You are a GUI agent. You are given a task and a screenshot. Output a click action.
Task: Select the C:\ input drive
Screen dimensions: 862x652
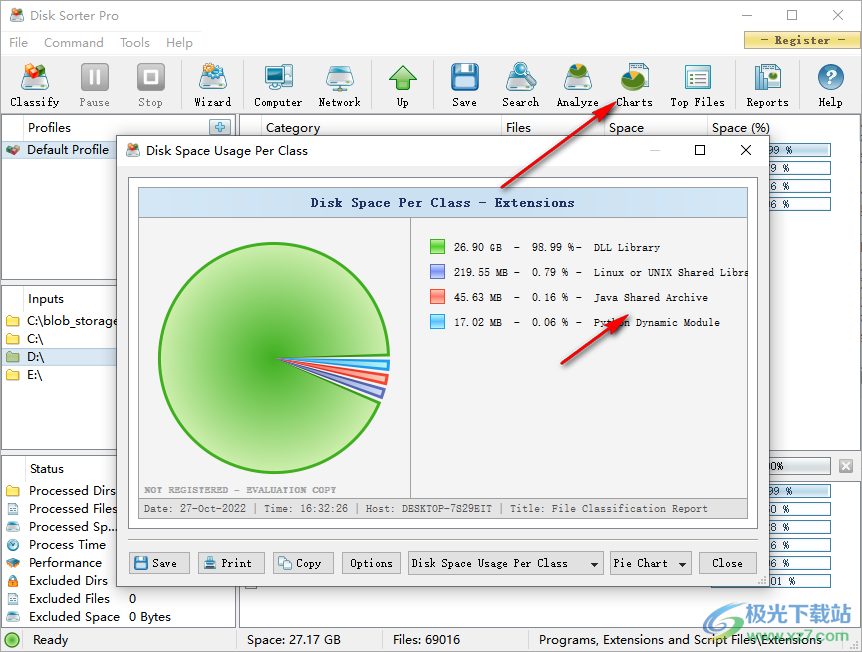[60, 339]
